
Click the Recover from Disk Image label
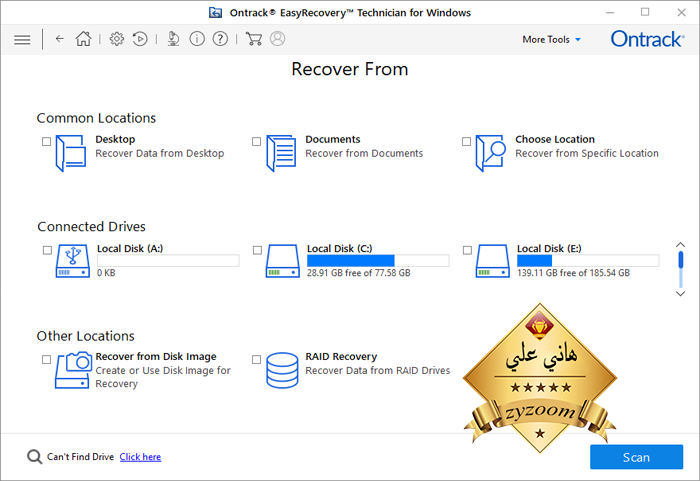tap(156, 356)
